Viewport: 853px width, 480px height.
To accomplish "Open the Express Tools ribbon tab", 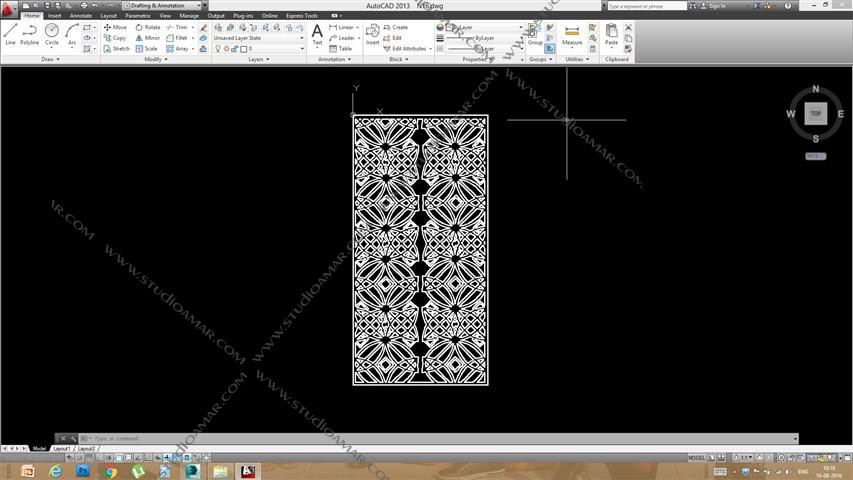I will 301,16.
